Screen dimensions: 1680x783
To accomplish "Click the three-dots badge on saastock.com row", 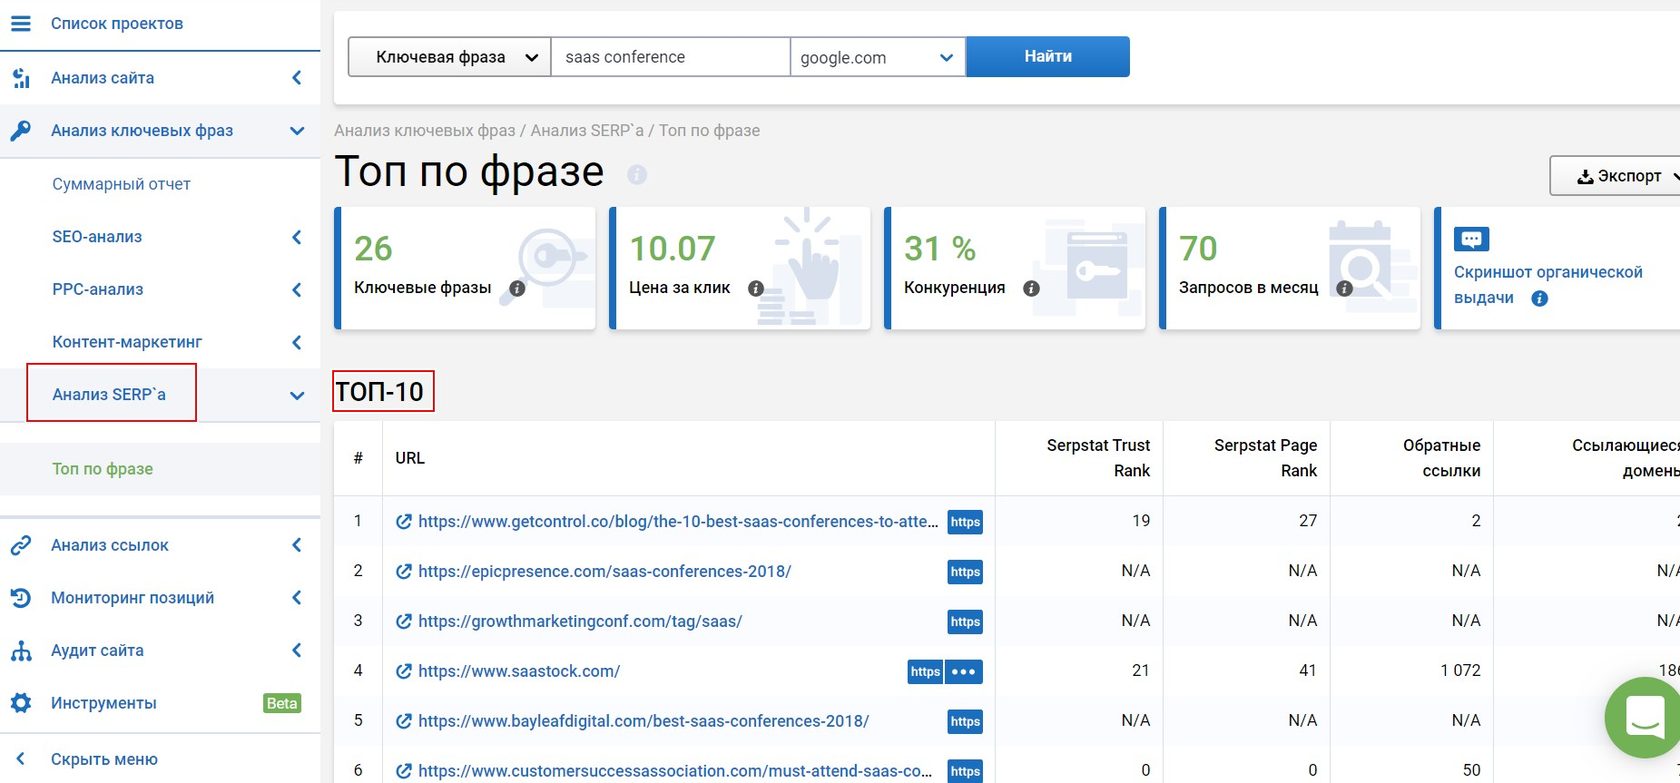I will (x=964, y=672).
